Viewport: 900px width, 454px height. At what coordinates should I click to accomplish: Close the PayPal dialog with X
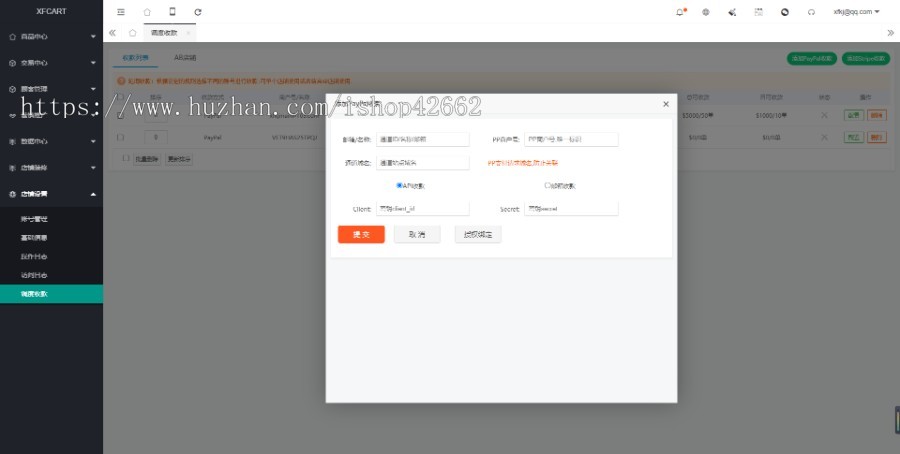(666, 104)
